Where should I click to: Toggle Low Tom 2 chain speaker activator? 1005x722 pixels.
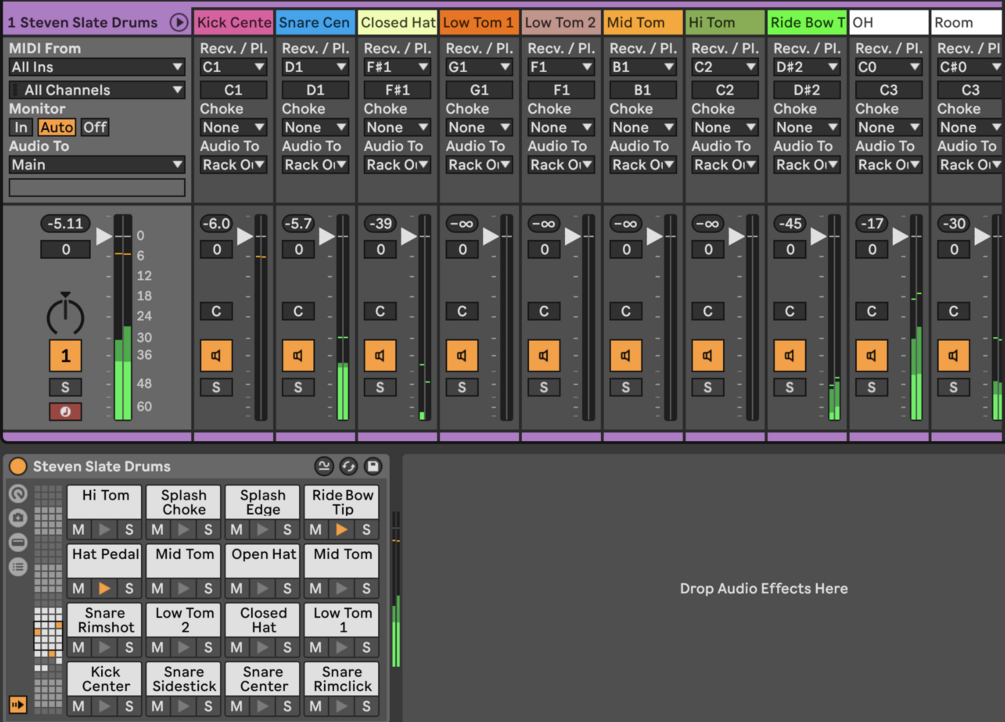(x=544, y=355)
